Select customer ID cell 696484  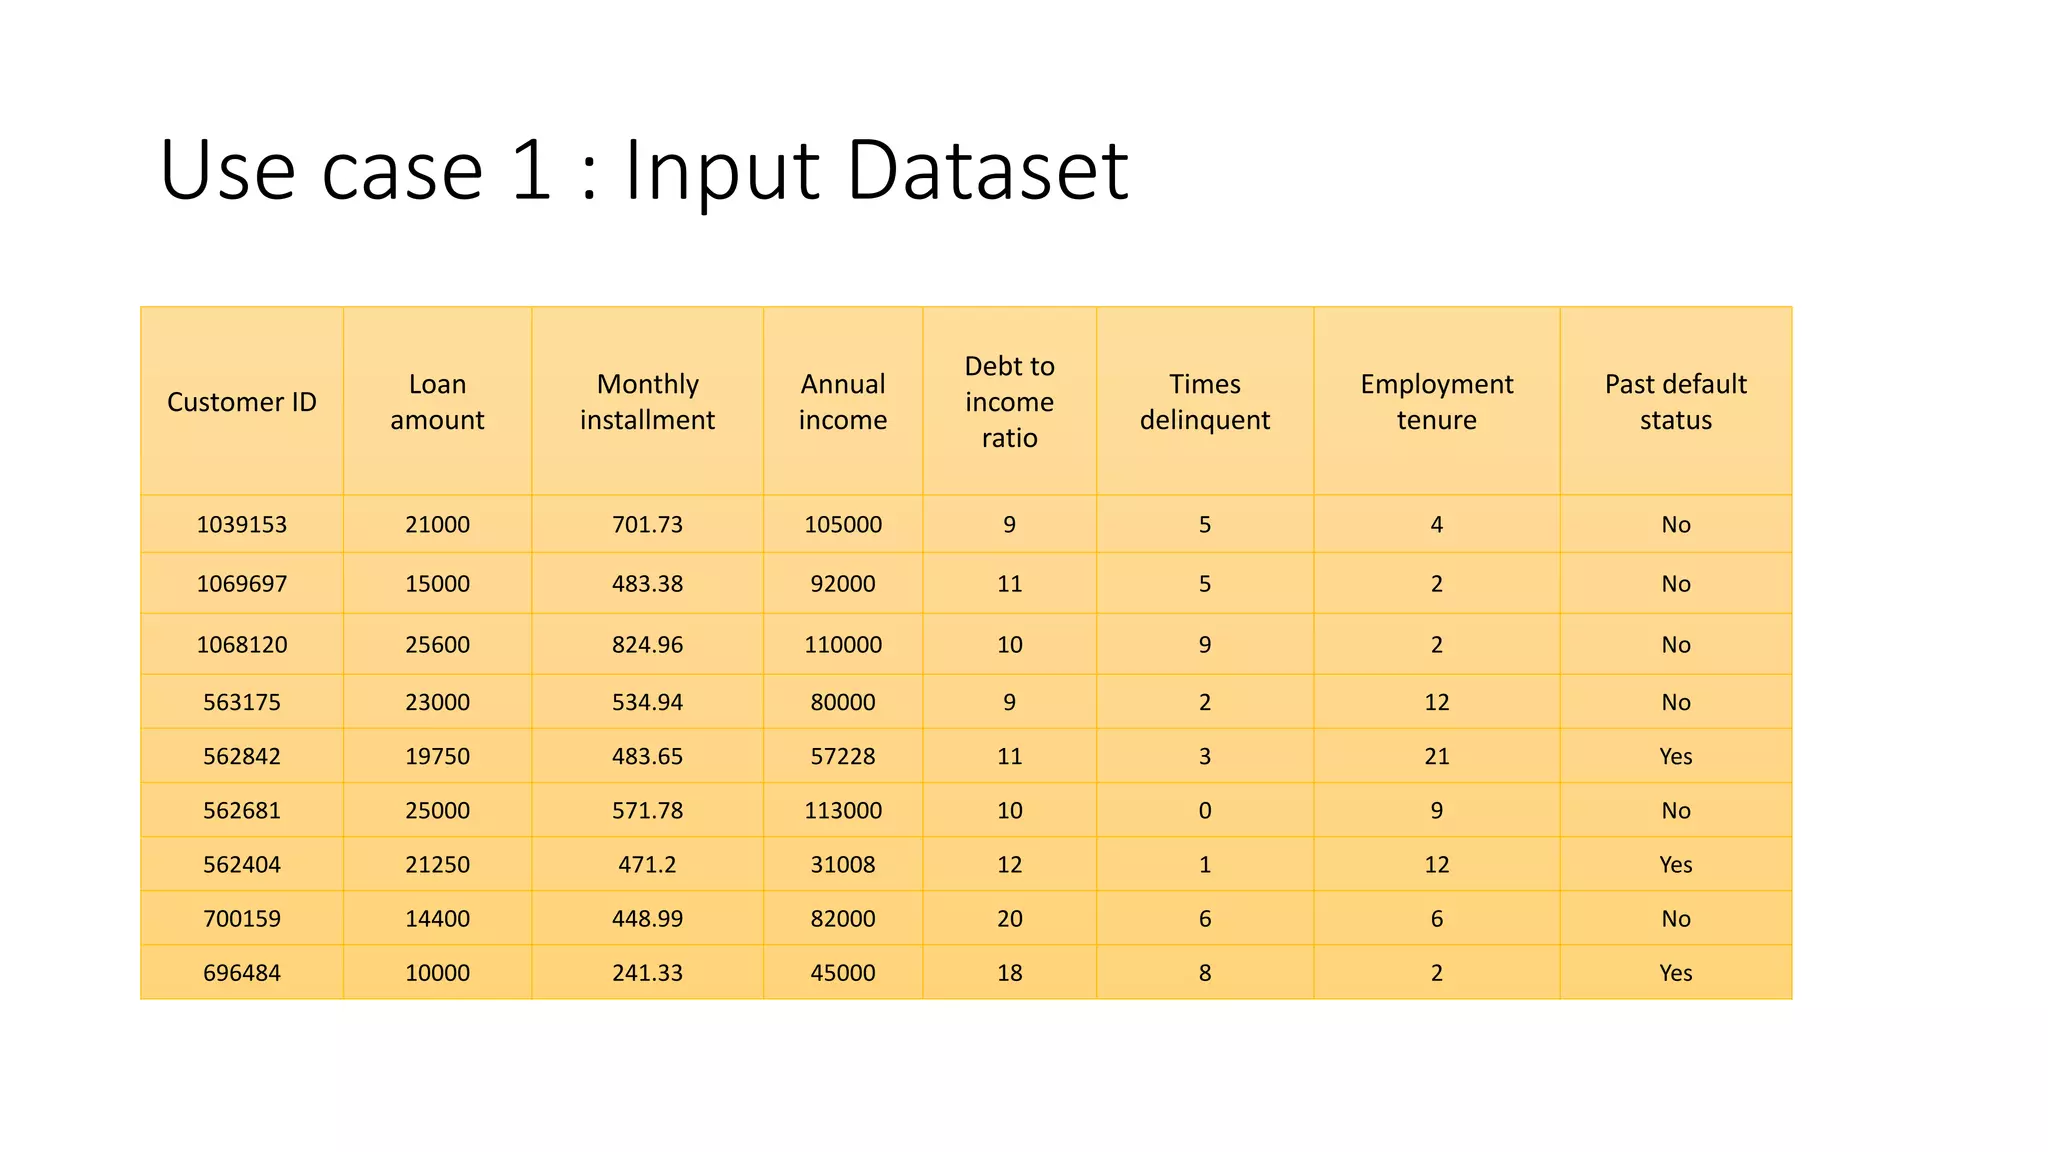(242, 972)
